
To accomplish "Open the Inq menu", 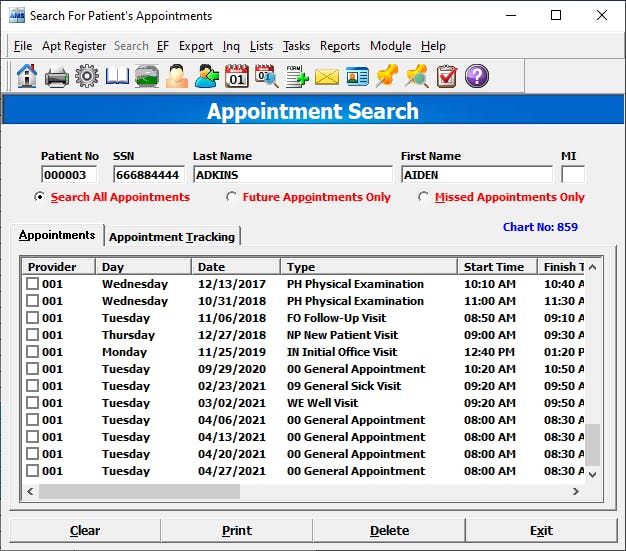I will click(231, 46).
